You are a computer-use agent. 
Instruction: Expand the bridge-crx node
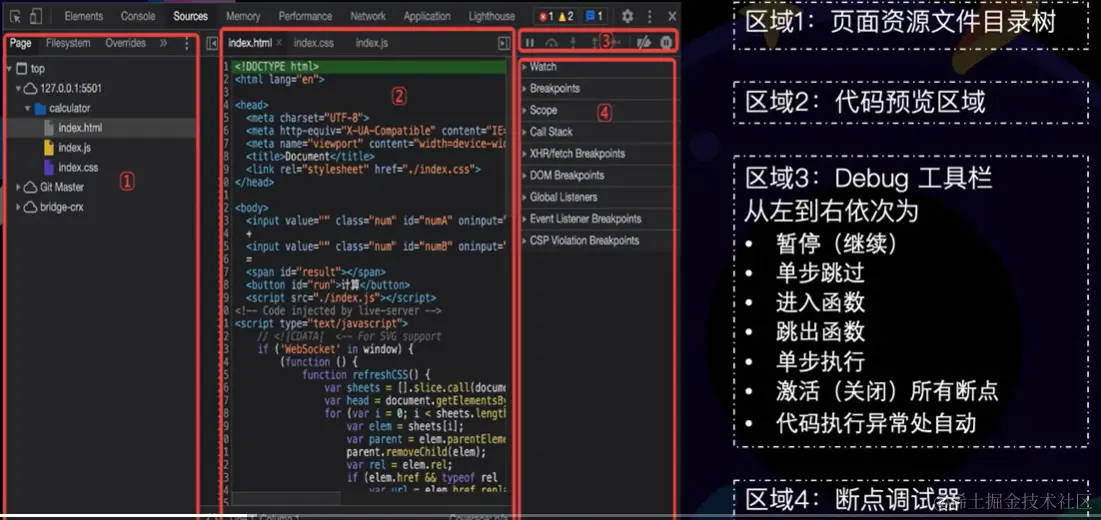click(x=18, y=207)
